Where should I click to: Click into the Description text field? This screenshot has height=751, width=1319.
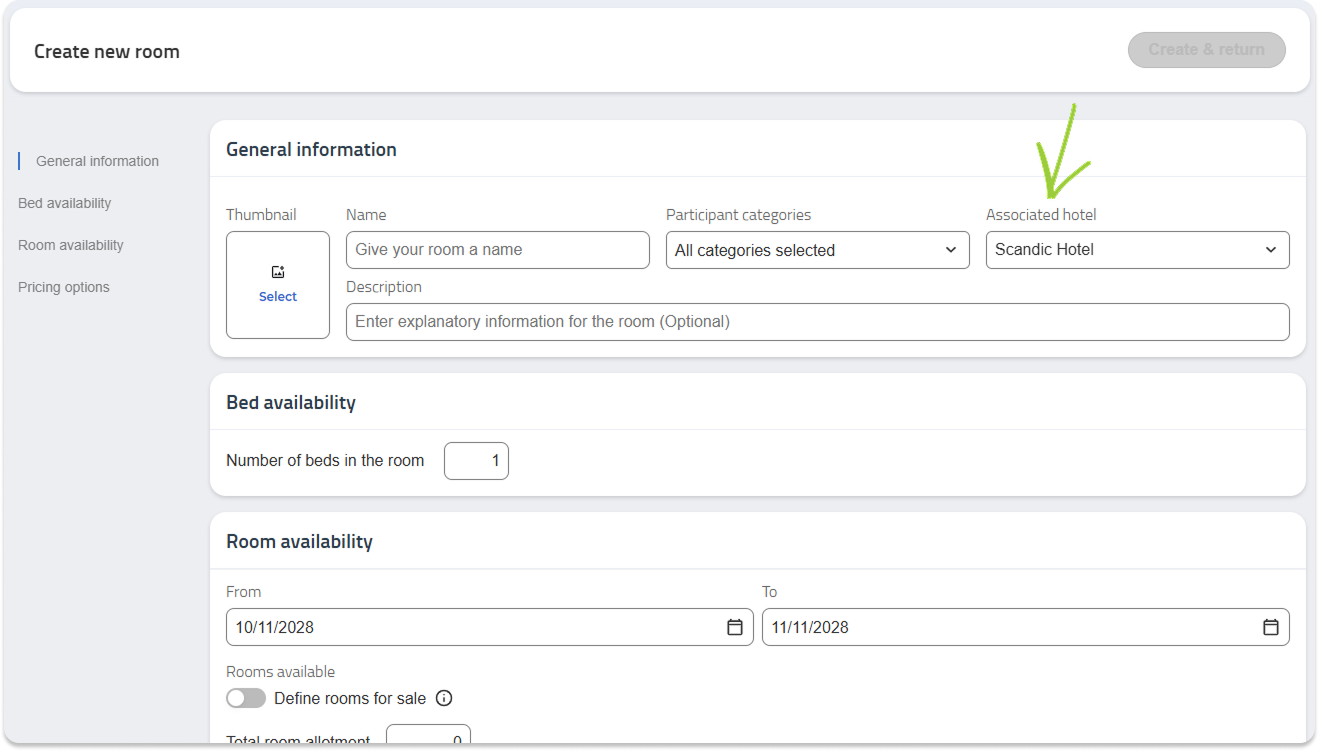point(818,322)
